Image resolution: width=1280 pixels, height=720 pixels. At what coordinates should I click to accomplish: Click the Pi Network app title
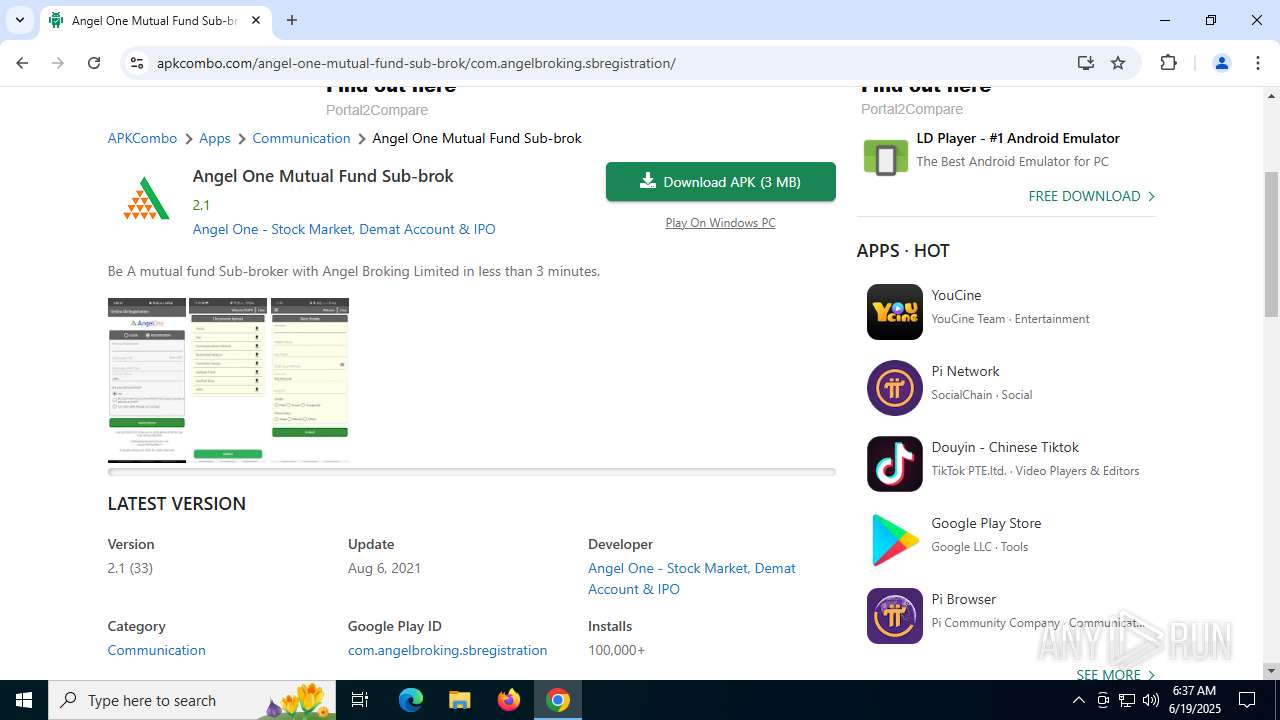[x=965, y=371]
